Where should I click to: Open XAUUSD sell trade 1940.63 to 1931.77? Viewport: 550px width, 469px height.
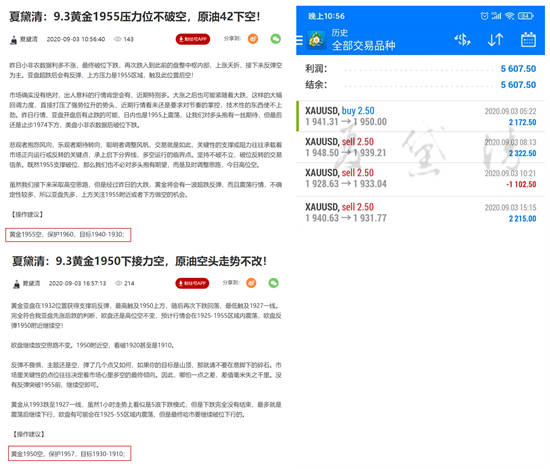coord(420,212)
